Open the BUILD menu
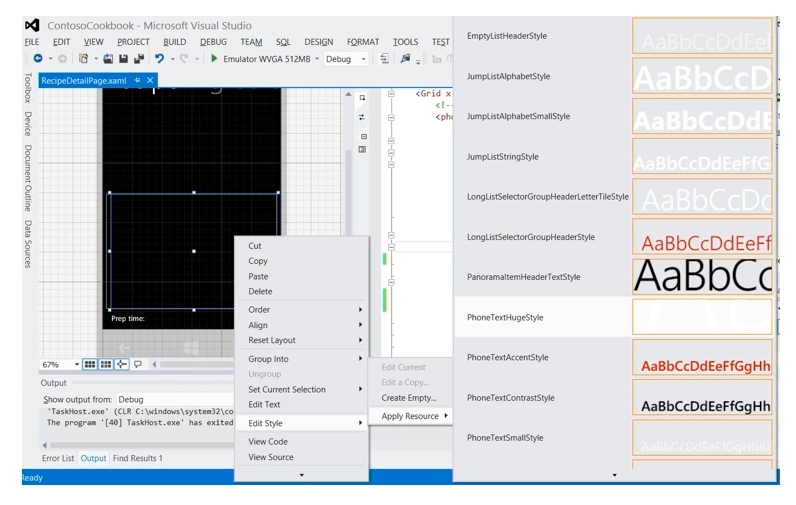 pyautogui.click(x=174, y=42)
